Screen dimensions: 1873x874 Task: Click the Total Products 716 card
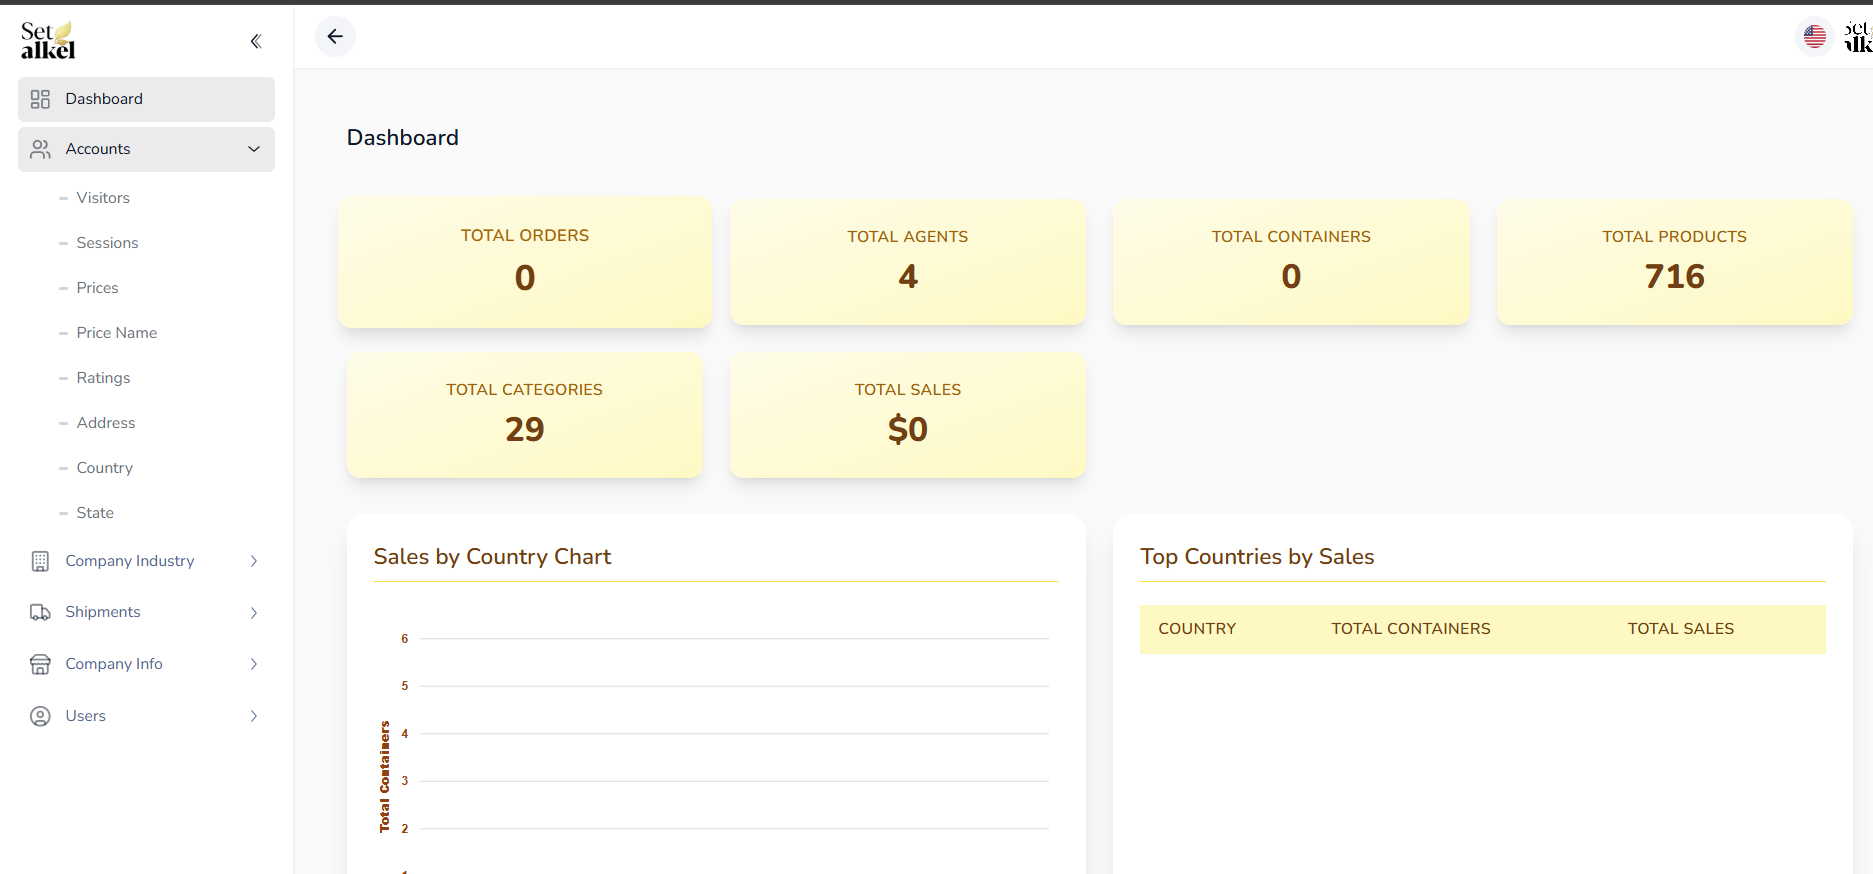[x=1675, y=262]
